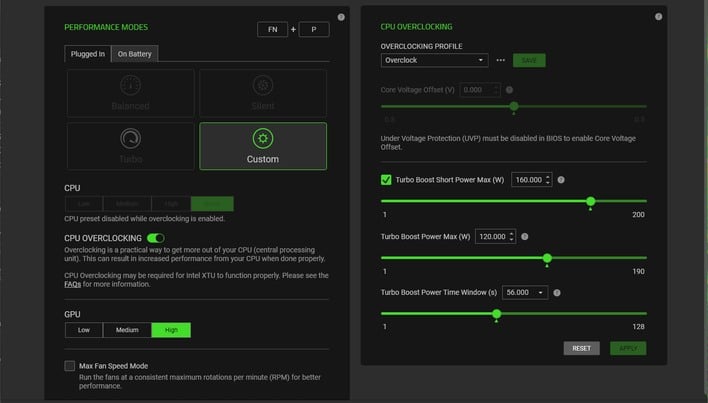
Task: Click the RESET button
Action: click(x=582, y=348)
